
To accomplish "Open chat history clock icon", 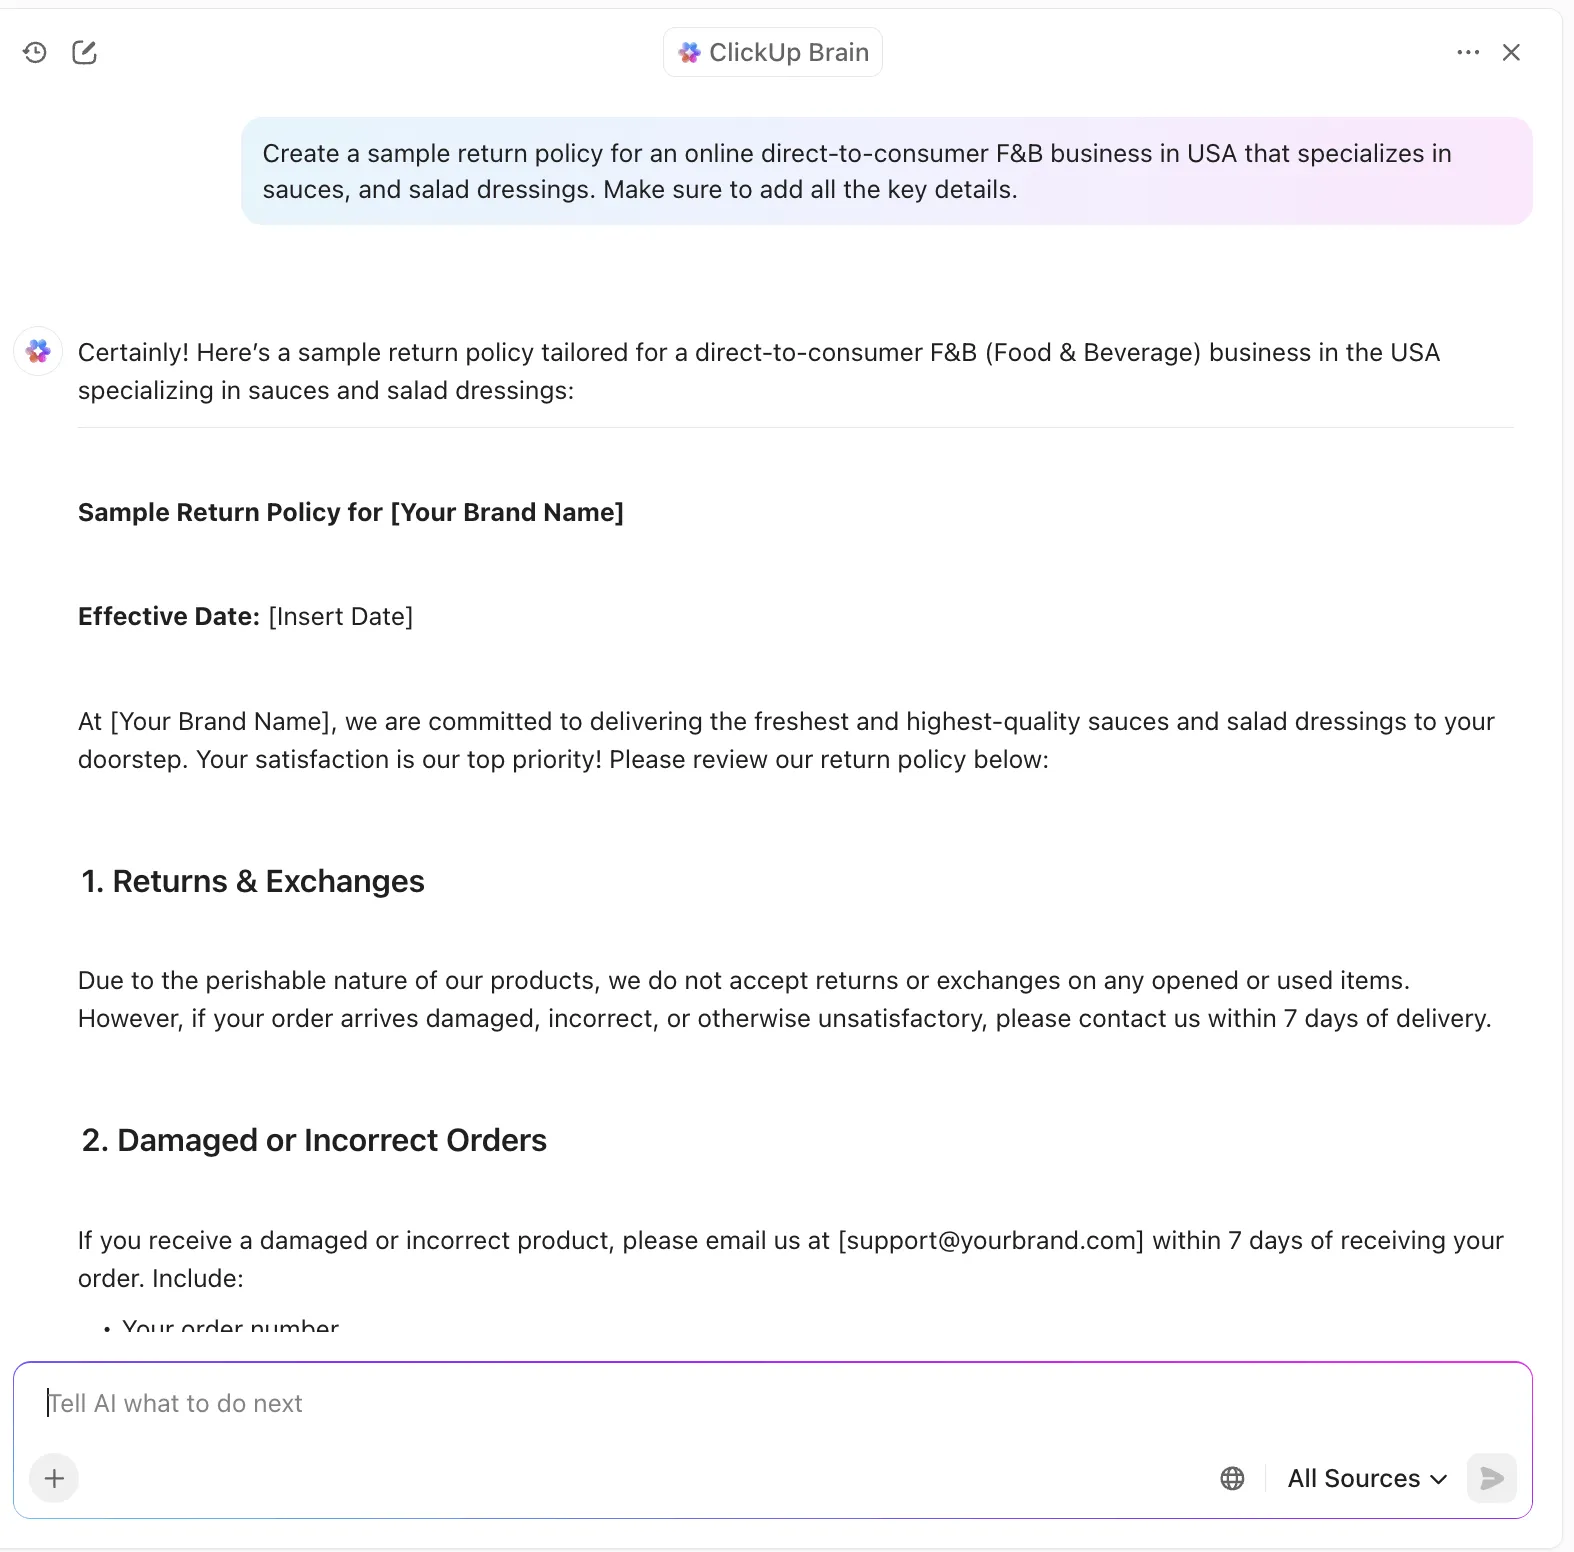I will 35,52.
